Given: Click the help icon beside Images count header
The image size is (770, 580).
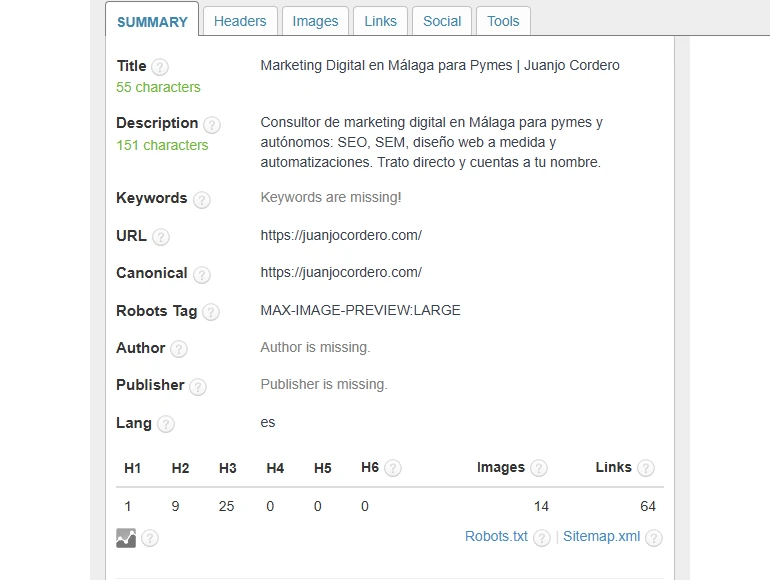Looking at the screenshot, I should (539, 468).
